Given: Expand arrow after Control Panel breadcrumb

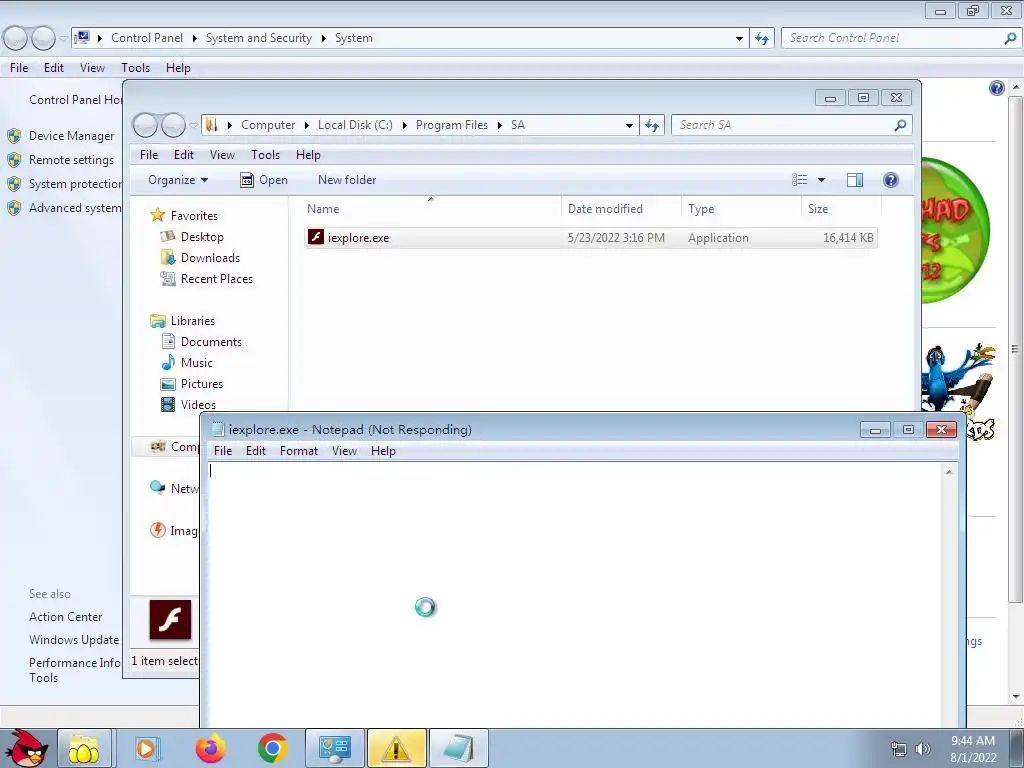Looking at the screenshot, I should coord(195,39).
